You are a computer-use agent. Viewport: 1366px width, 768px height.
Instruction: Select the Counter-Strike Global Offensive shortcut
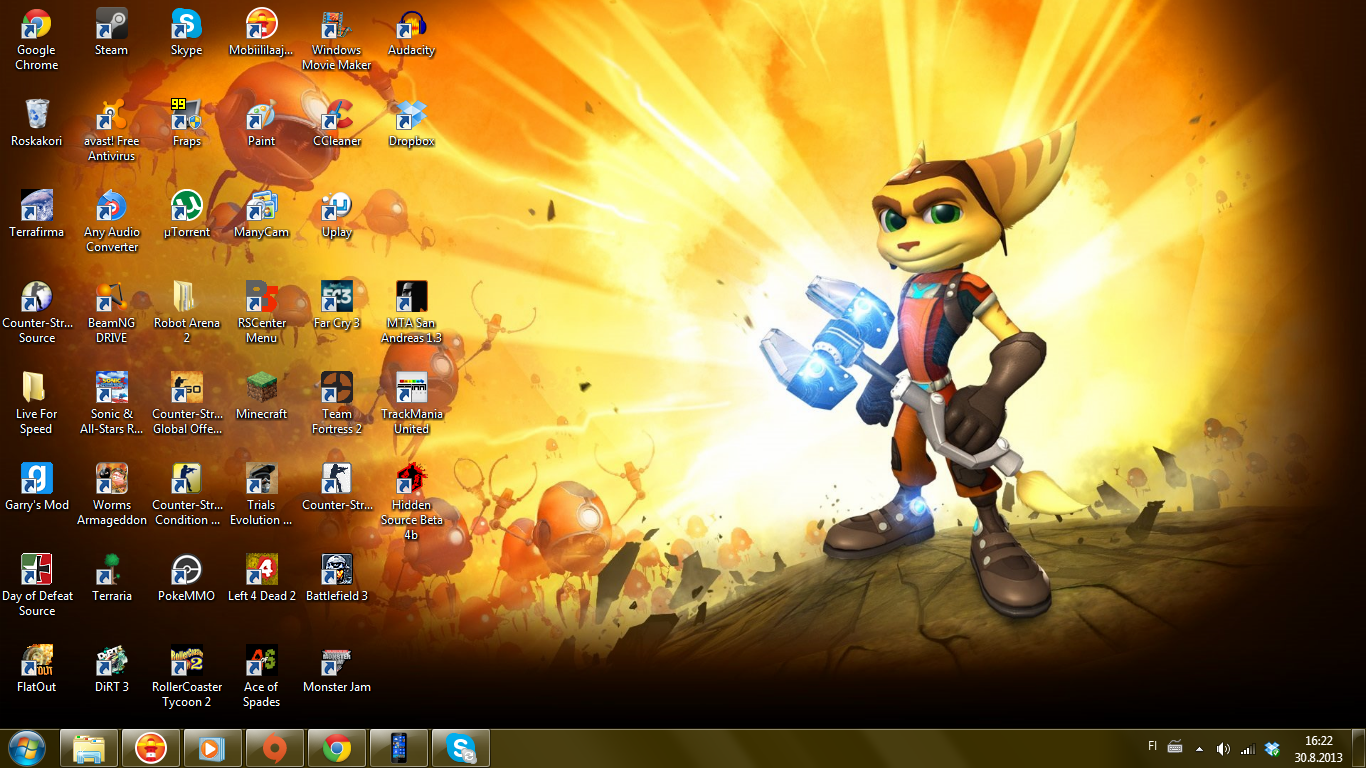coord(186,404)
